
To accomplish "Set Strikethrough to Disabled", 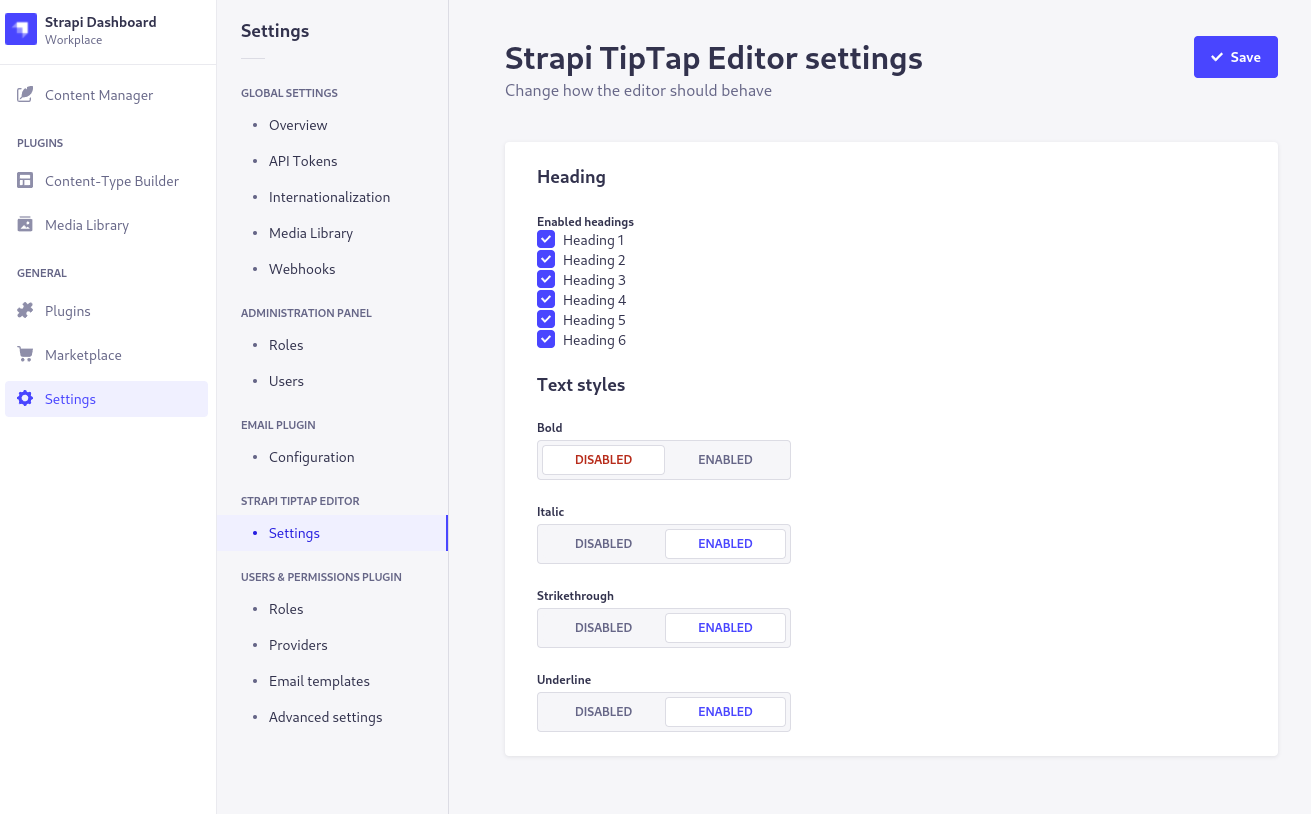I will click(603, 628).
